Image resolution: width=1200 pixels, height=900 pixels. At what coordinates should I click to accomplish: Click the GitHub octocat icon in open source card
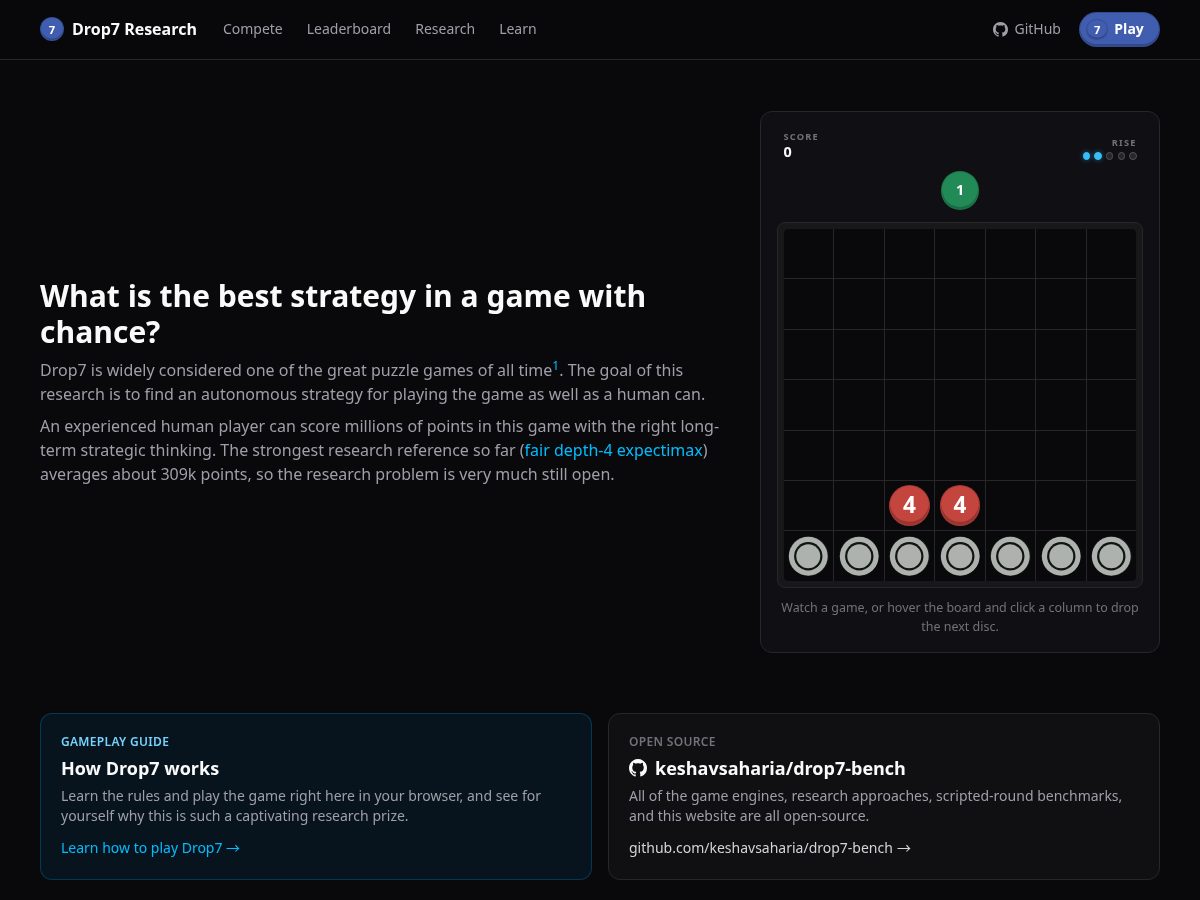[x=638, y=768]
